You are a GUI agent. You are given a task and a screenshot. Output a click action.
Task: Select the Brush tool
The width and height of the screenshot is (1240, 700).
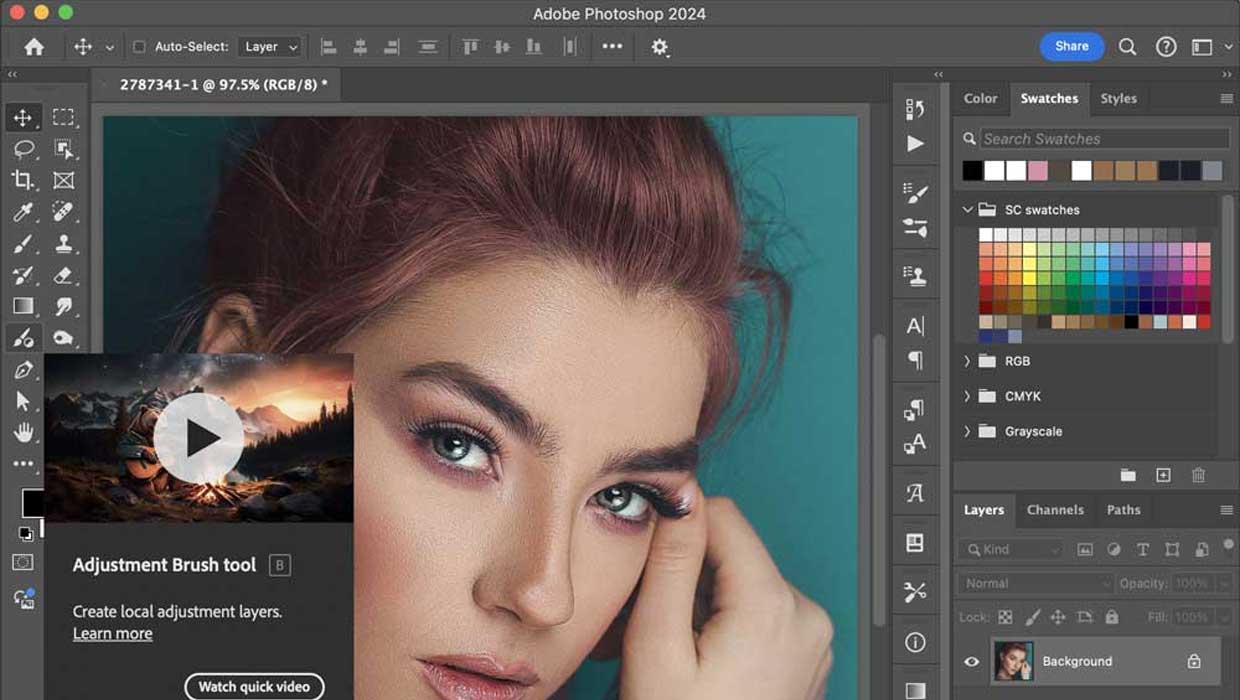(23, 243)
